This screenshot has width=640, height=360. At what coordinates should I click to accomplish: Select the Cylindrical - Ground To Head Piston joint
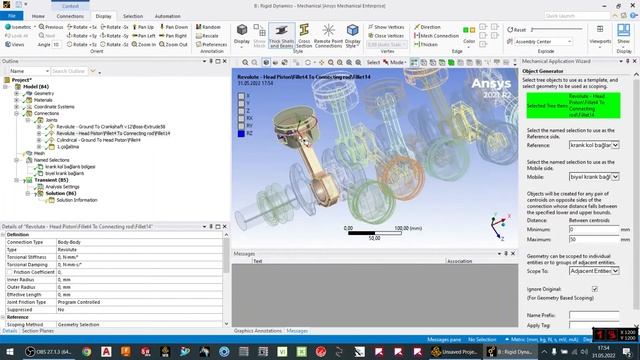click(x=98, y=140)
